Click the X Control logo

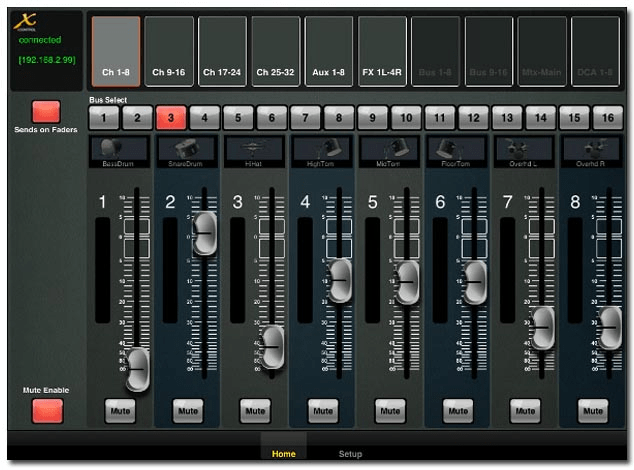(x=25, y=22)
